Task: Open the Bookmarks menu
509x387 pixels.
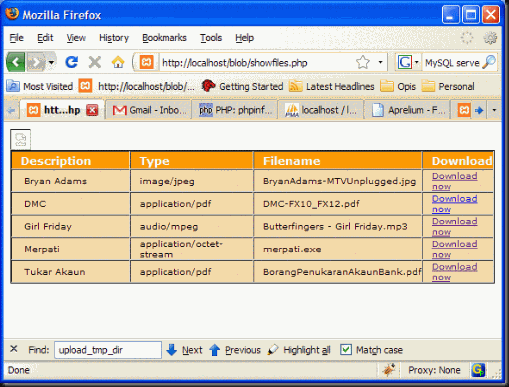Action: pyautogui.click(x=164, y=38)
